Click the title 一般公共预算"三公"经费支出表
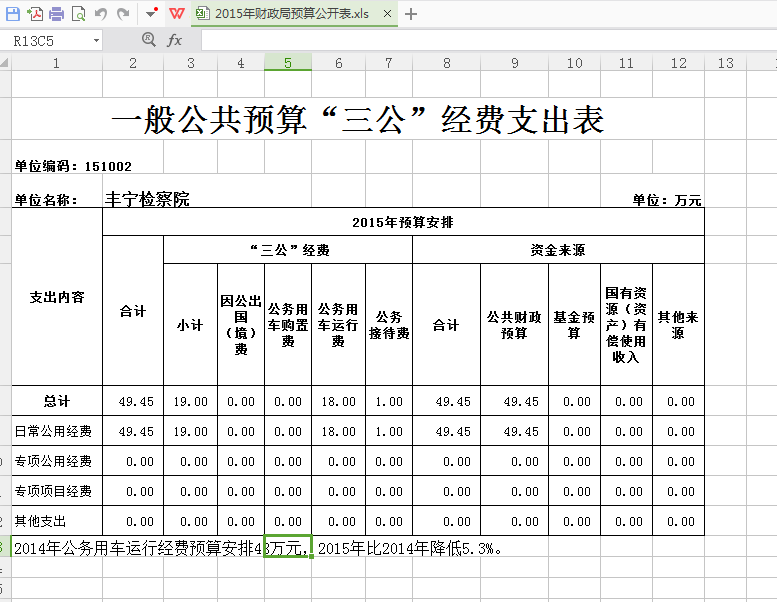Viewport: 777px width, 602px height. point(358,119)
